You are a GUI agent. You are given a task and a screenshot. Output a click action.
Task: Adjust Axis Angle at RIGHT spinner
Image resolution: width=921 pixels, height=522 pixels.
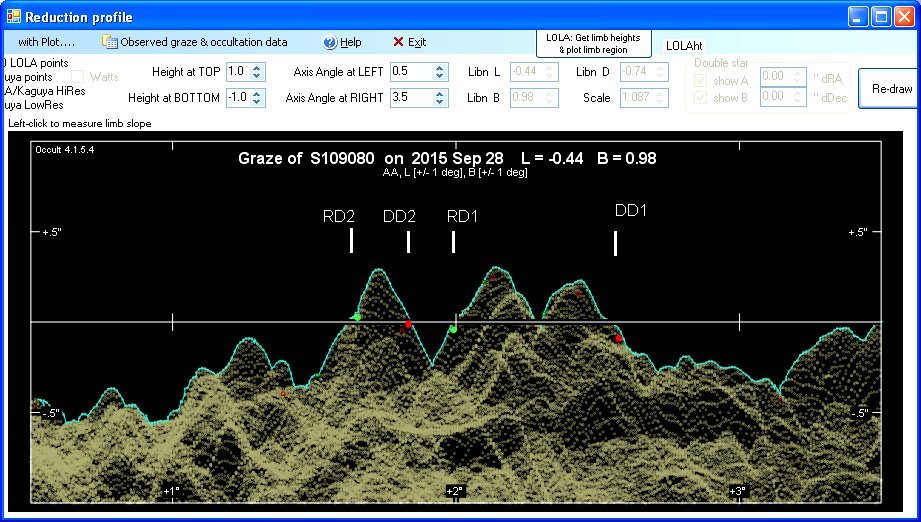[440, 98]
